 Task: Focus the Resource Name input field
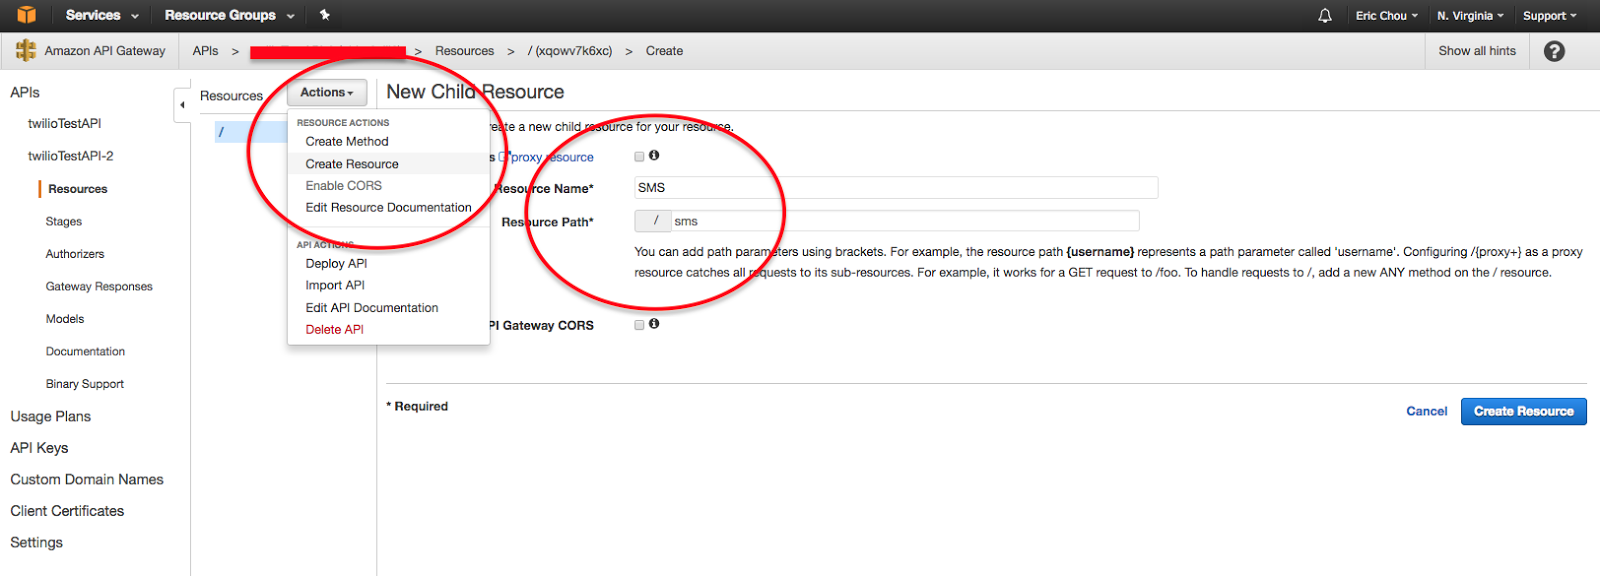896,188
